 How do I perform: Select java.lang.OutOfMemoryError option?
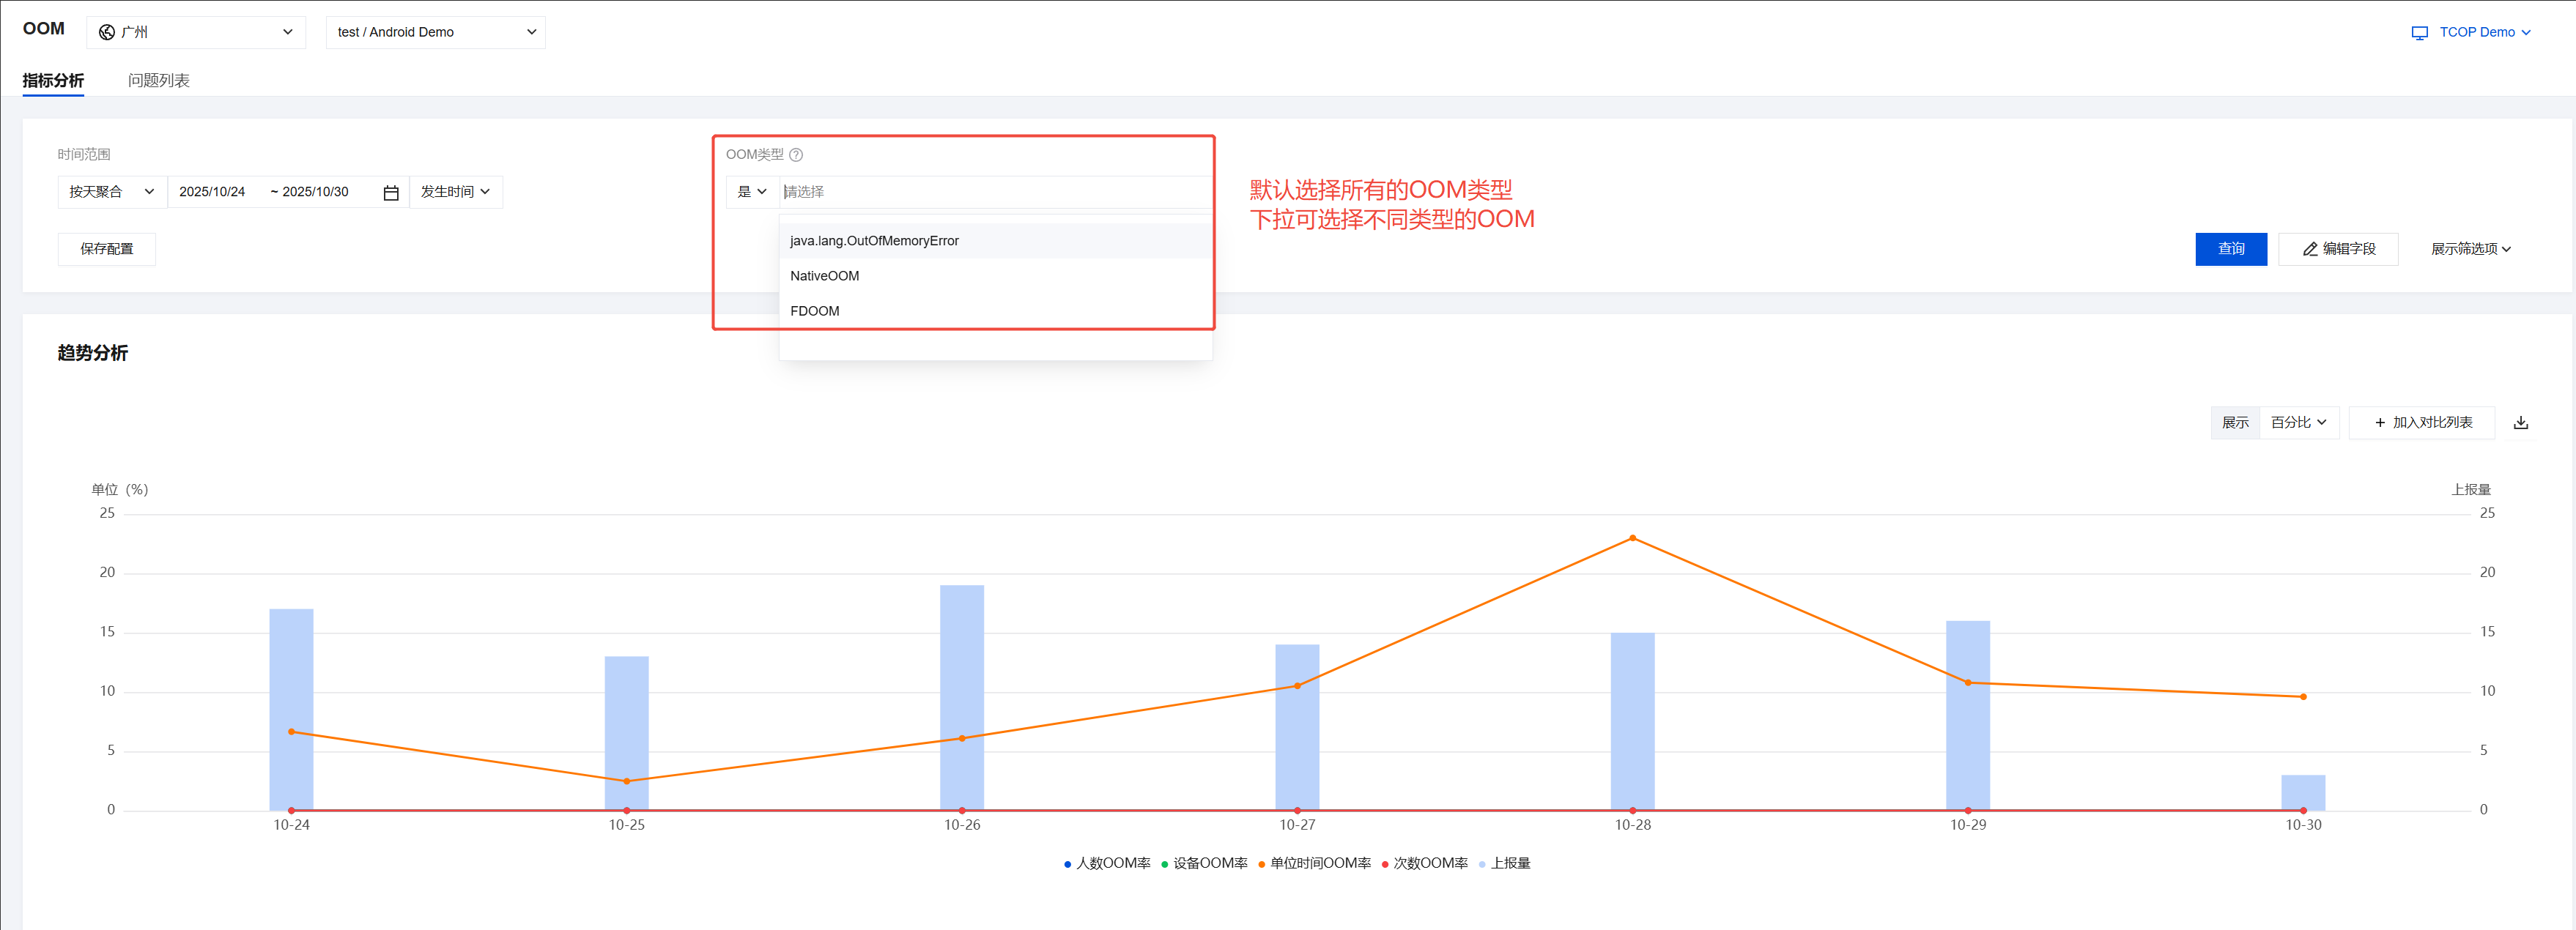[x=874, y=241]
